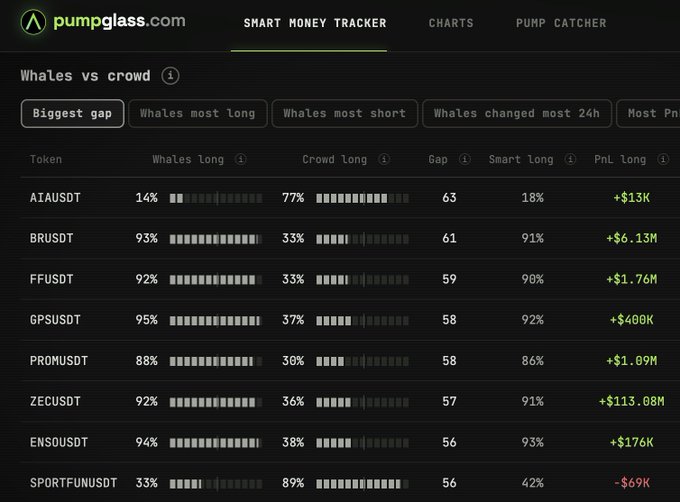
Task: Click GPSUSDT crowd long bar meter
Action: click(363, 321)
